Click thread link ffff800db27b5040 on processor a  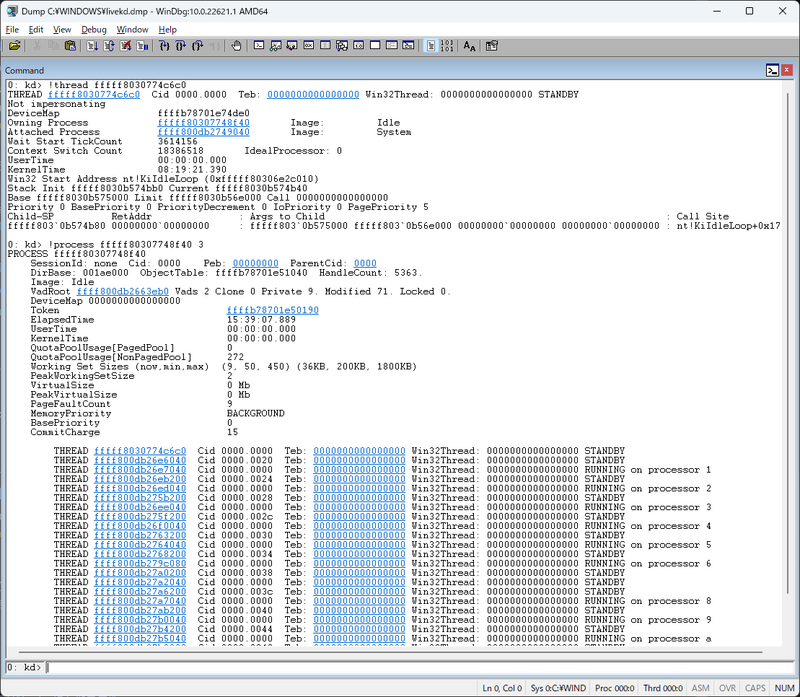tap(140, 638)
